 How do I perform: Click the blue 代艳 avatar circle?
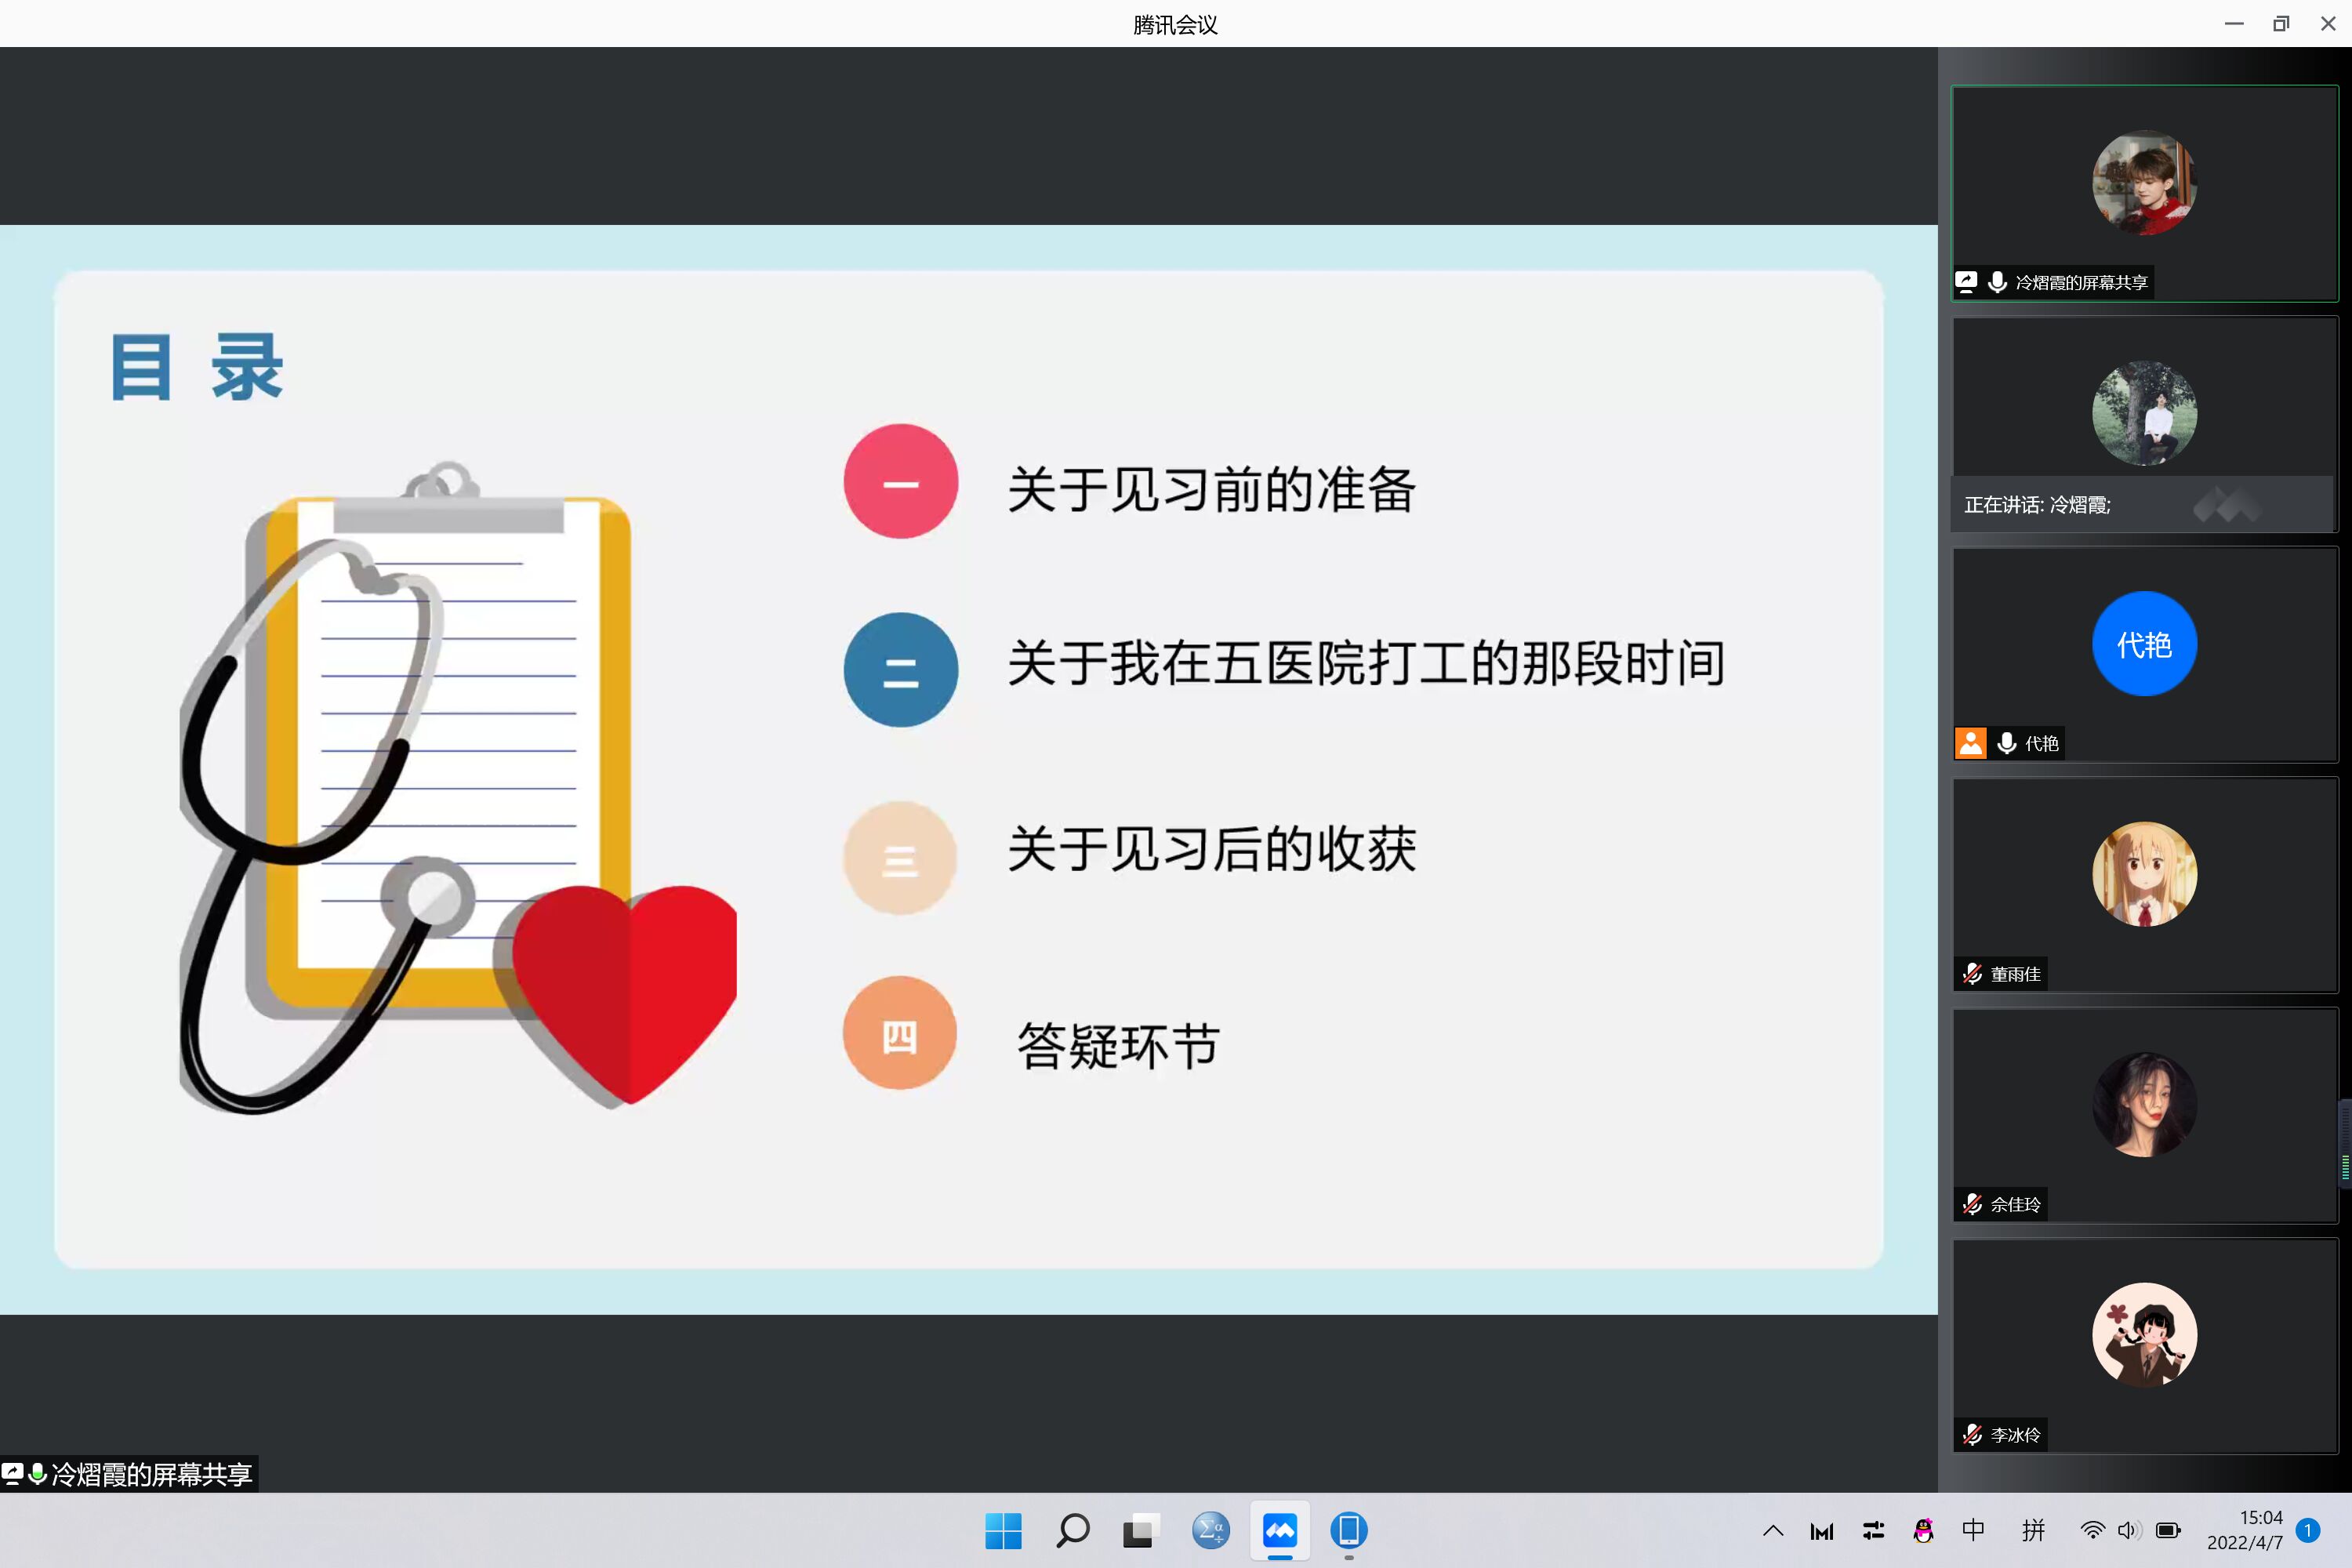click(2144, 644)
